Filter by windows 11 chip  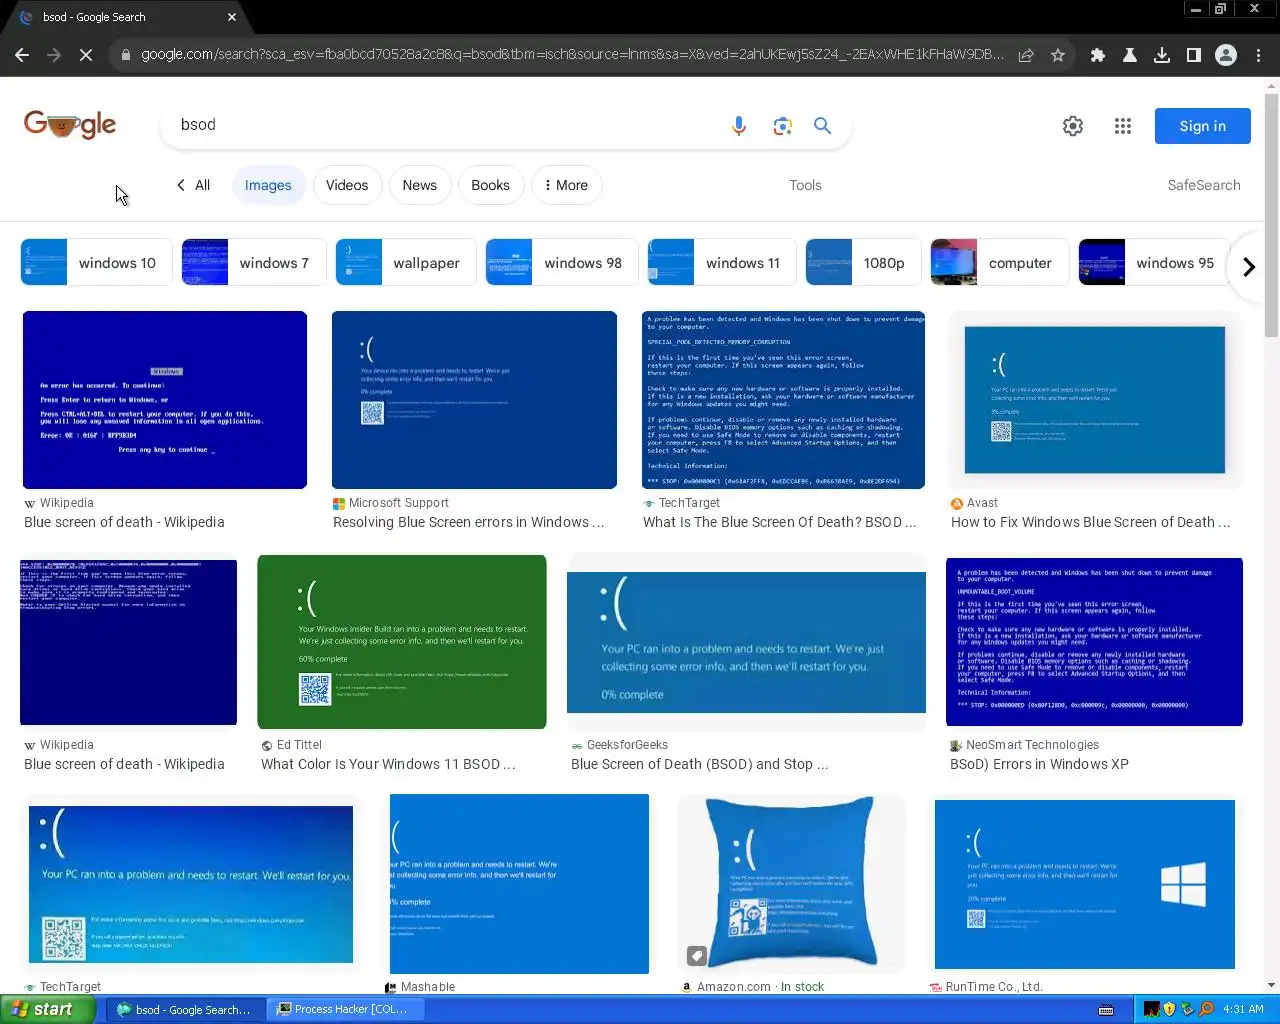point(722,263)
